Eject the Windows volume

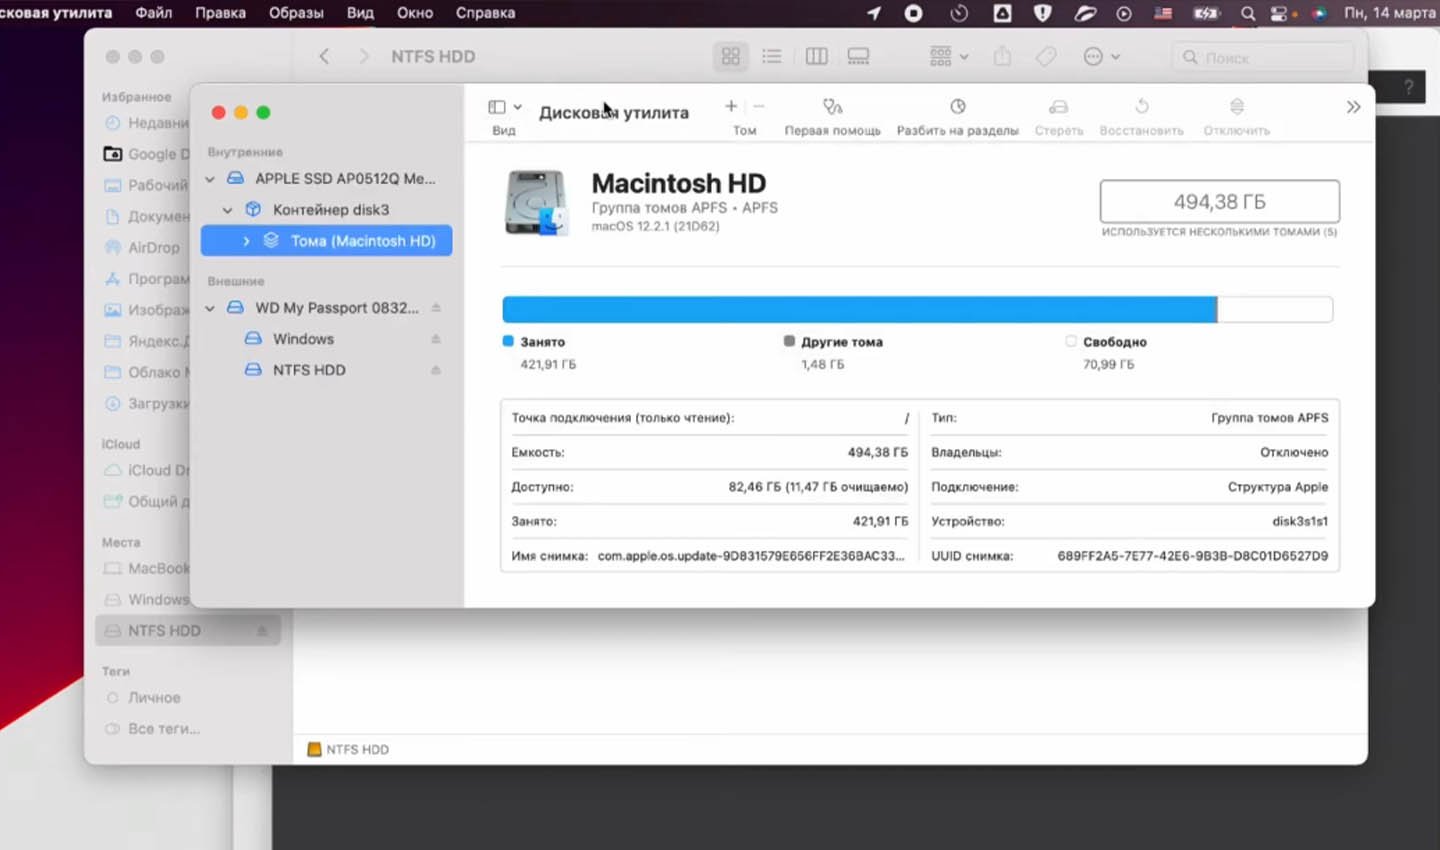point(436,339)
